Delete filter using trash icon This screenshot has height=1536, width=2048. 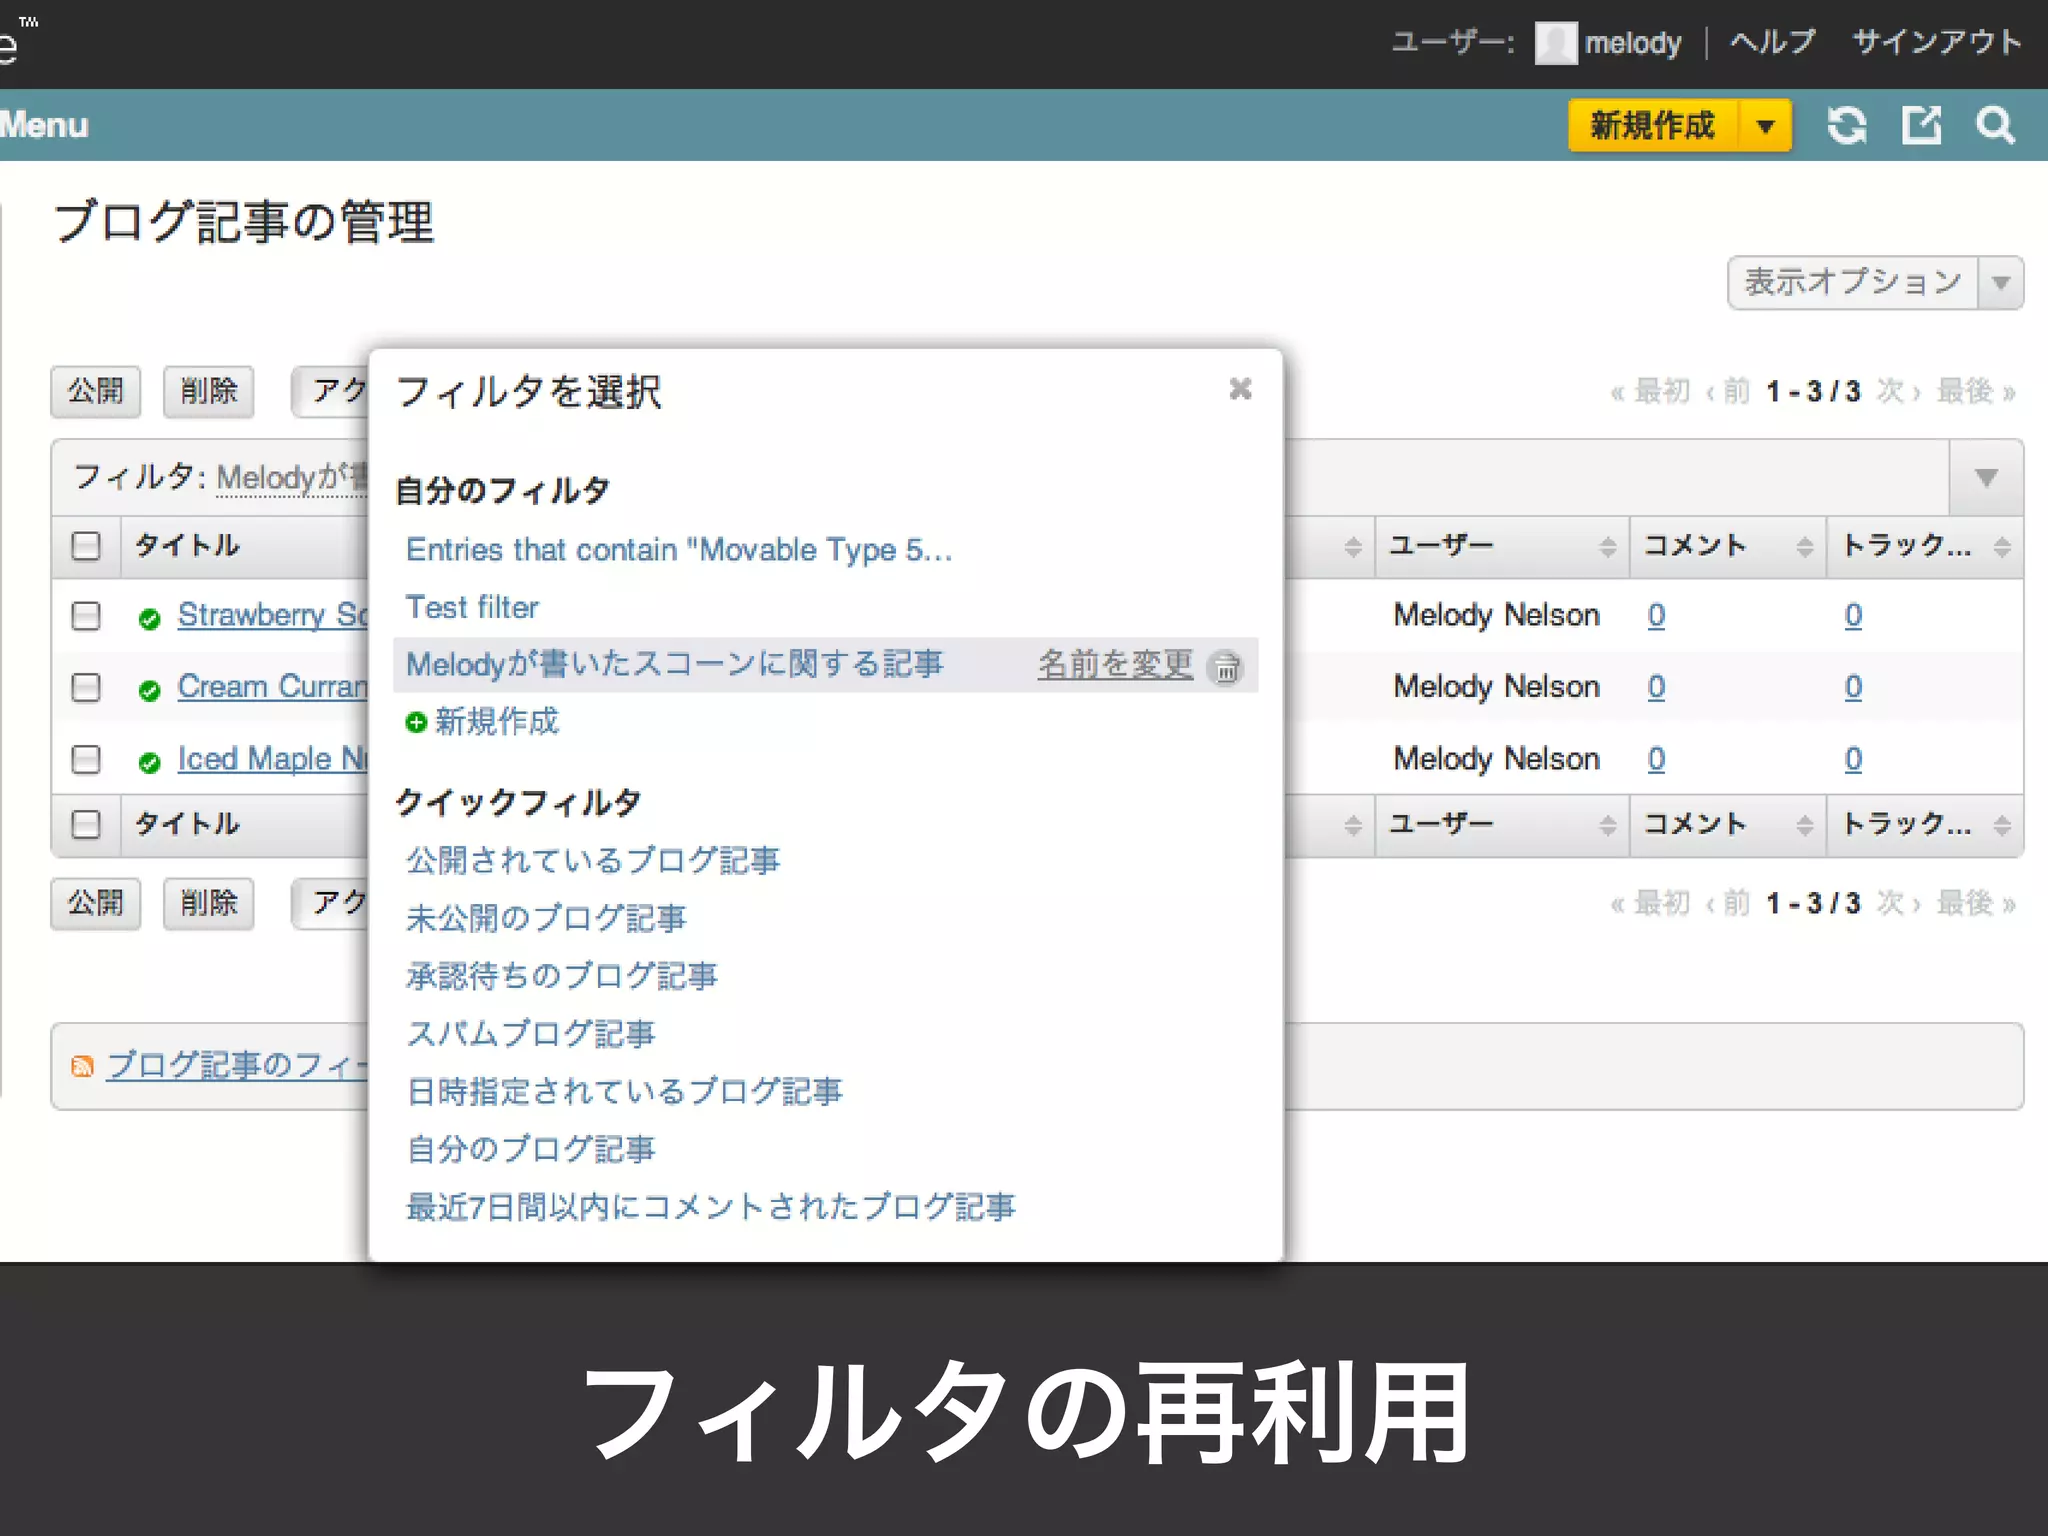(x=1226, y=667)
